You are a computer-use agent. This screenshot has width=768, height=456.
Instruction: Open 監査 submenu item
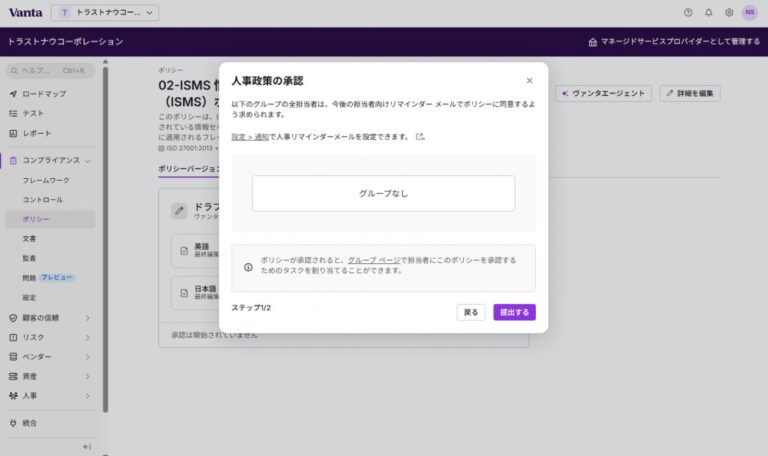(29, 258)
